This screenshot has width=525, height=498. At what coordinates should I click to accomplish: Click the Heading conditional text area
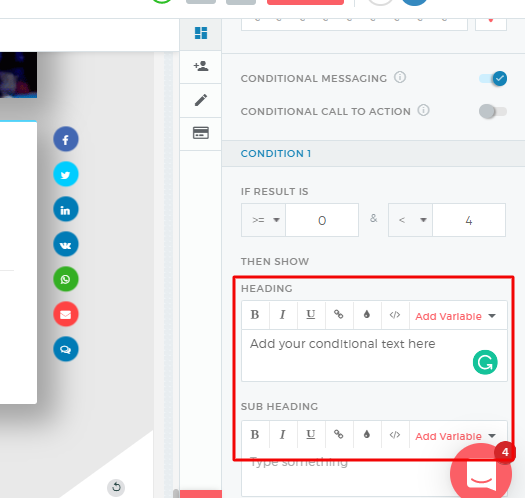tap(374, 356)
